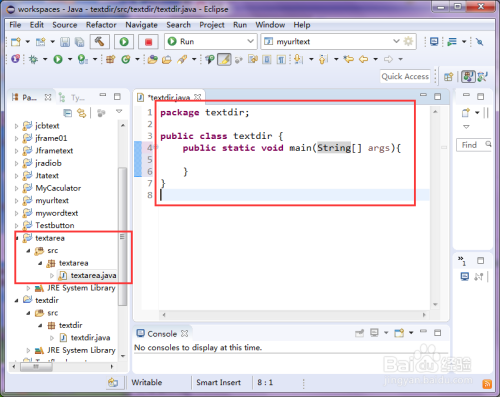Select the myurltext project in explorer

[x=52, y=201]
